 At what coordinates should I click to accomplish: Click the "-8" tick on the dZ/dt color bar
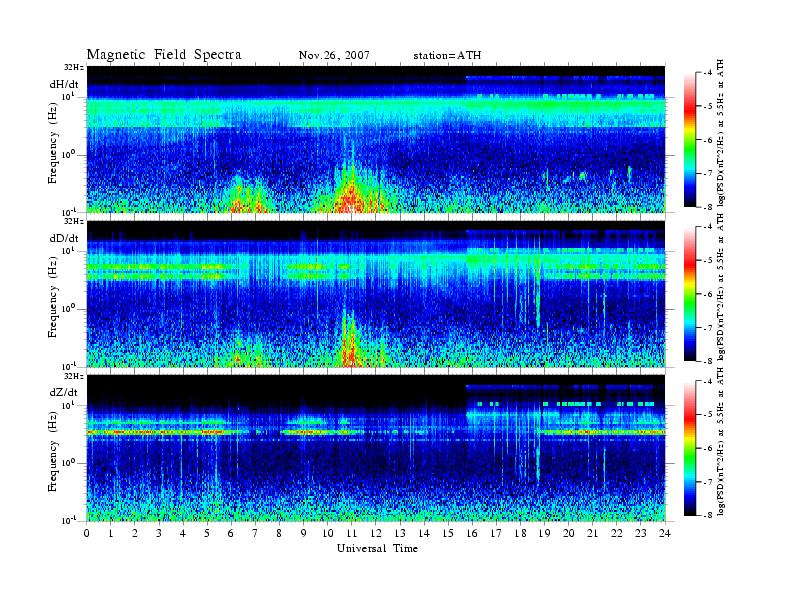coord(709,516)
